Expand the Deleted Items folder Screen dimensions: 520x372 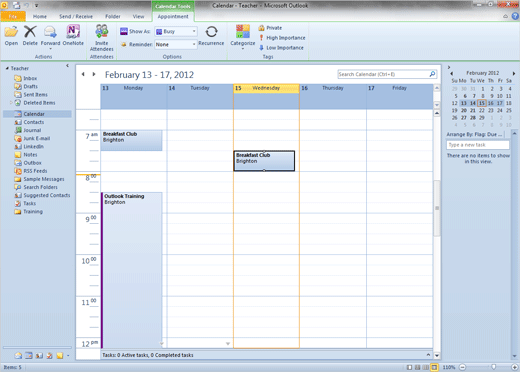pos(11,103)
